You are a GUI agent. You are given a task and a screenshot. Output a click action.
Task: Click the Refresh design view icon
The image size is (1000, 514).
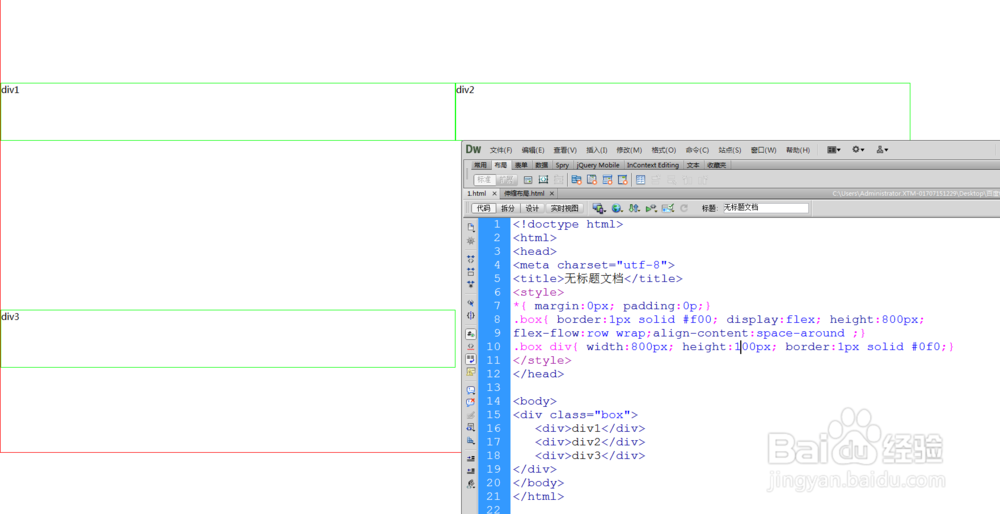click(684, 208)
